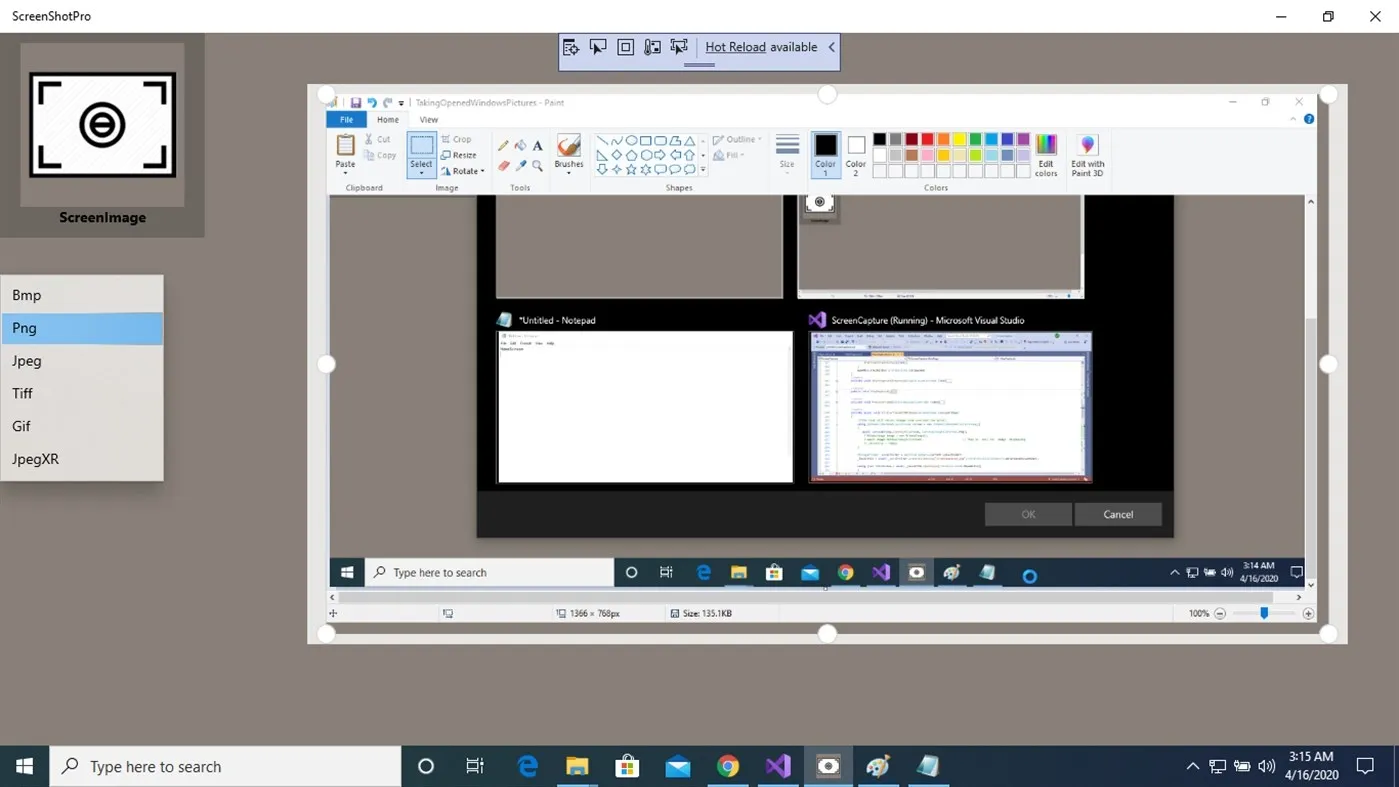1399x787 pixels.
Task: Open Paint's File menu
Action: 346,119
